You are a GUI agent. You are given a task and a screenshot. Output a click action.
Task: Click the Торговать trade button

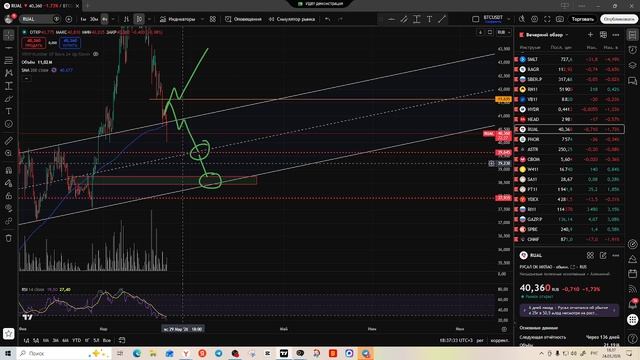(x=582, y=19)
